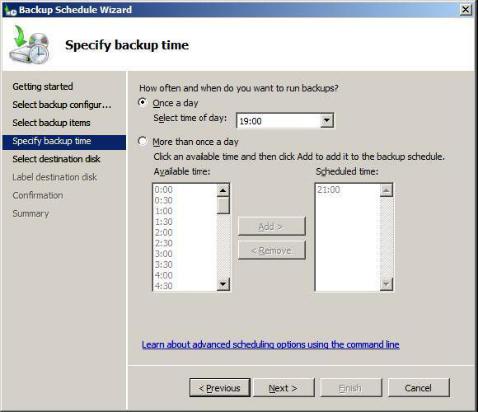Click the Available time scrollbar thumb
The height and width of the screenshot is (412, 478).
[x=223, y=205]
